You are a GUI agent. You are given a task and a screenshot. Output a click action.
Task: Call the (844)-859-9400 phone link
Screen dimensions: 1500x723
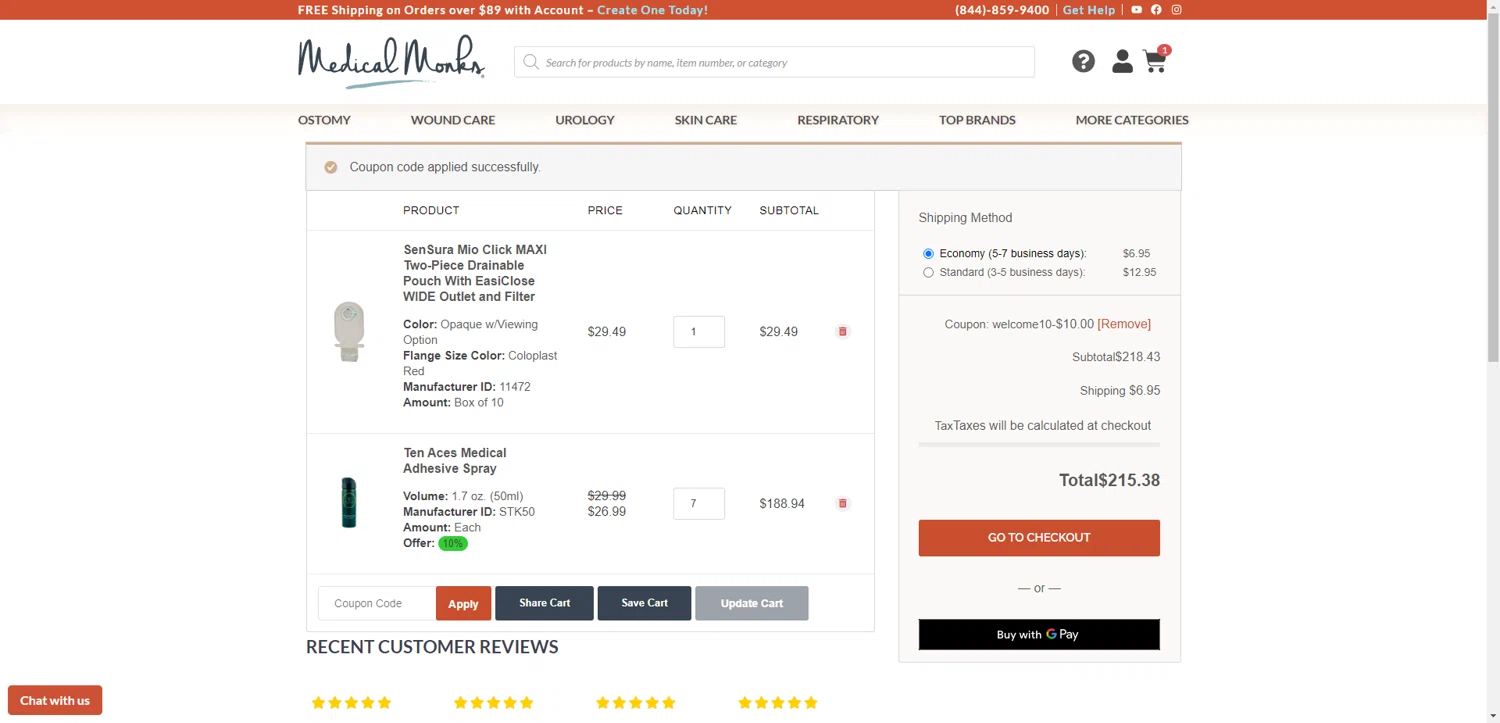[1002, 10]
